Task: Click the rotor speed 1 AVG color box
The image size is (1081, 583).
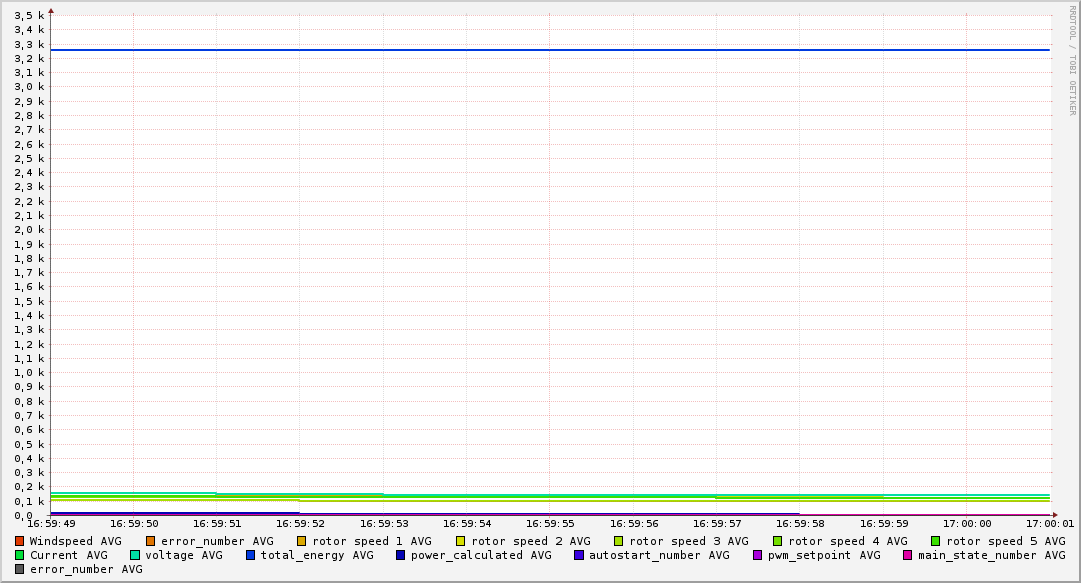Action: pos(302,541)
